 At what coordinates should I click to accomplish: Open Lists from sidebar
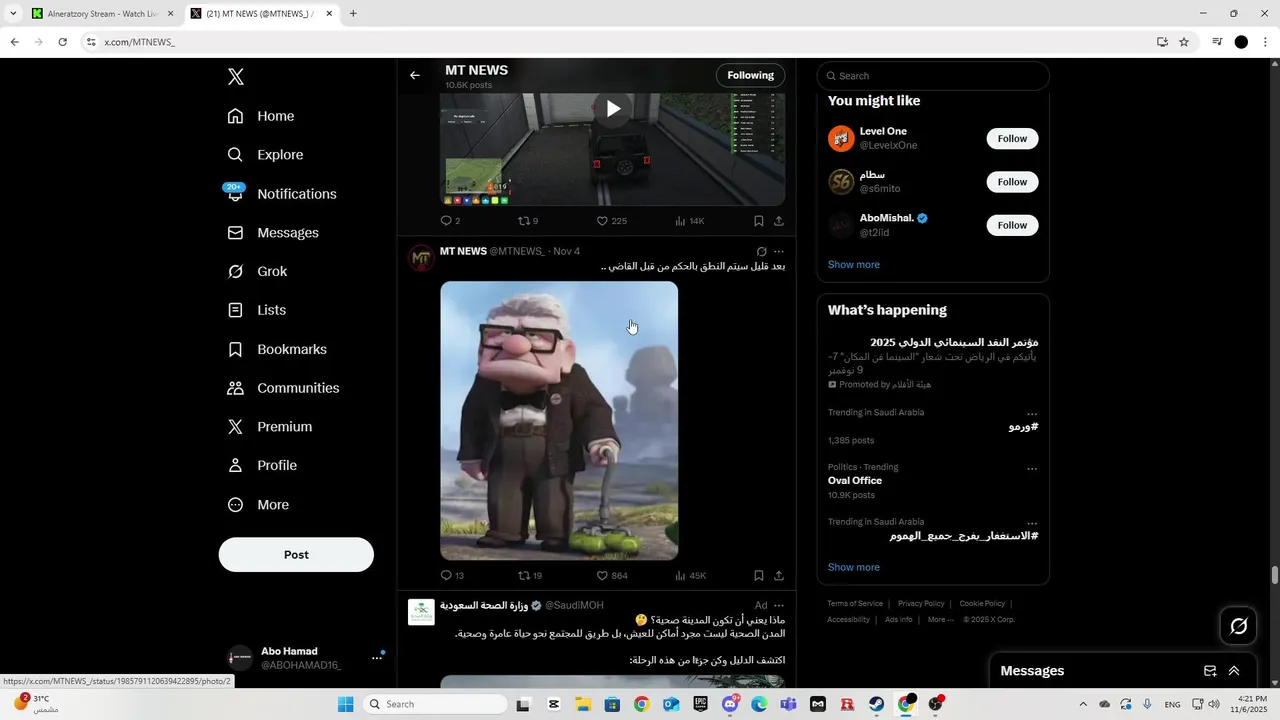click(257, 310)
